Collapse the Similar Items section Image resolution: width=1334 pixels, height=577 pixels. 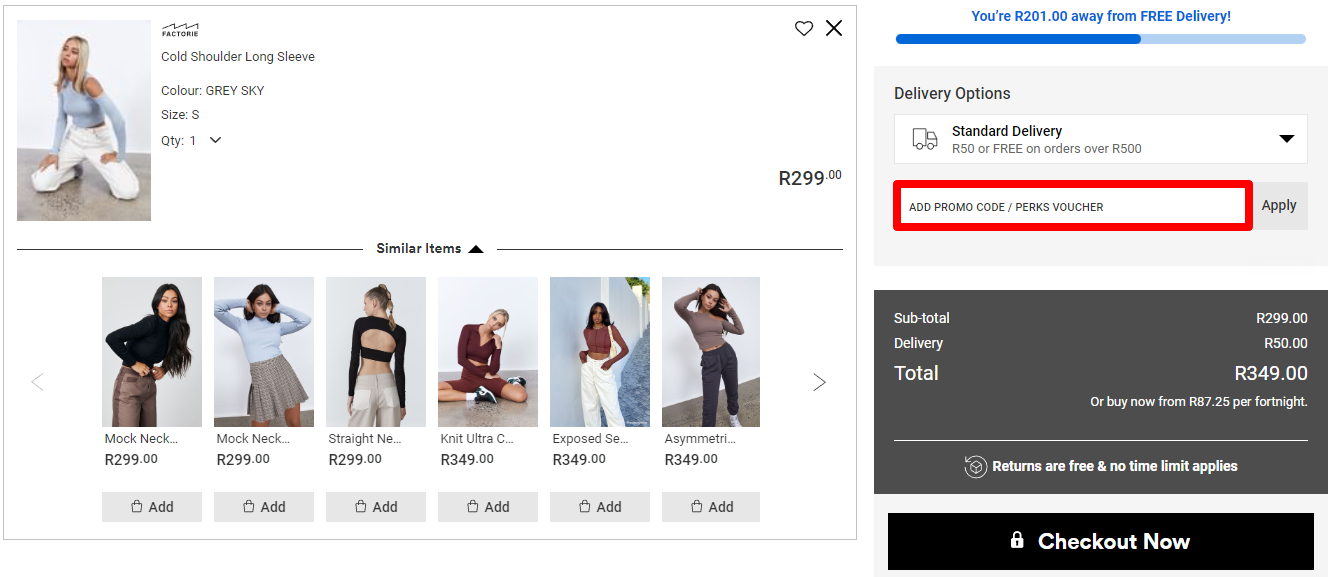(x=476, y=249)
